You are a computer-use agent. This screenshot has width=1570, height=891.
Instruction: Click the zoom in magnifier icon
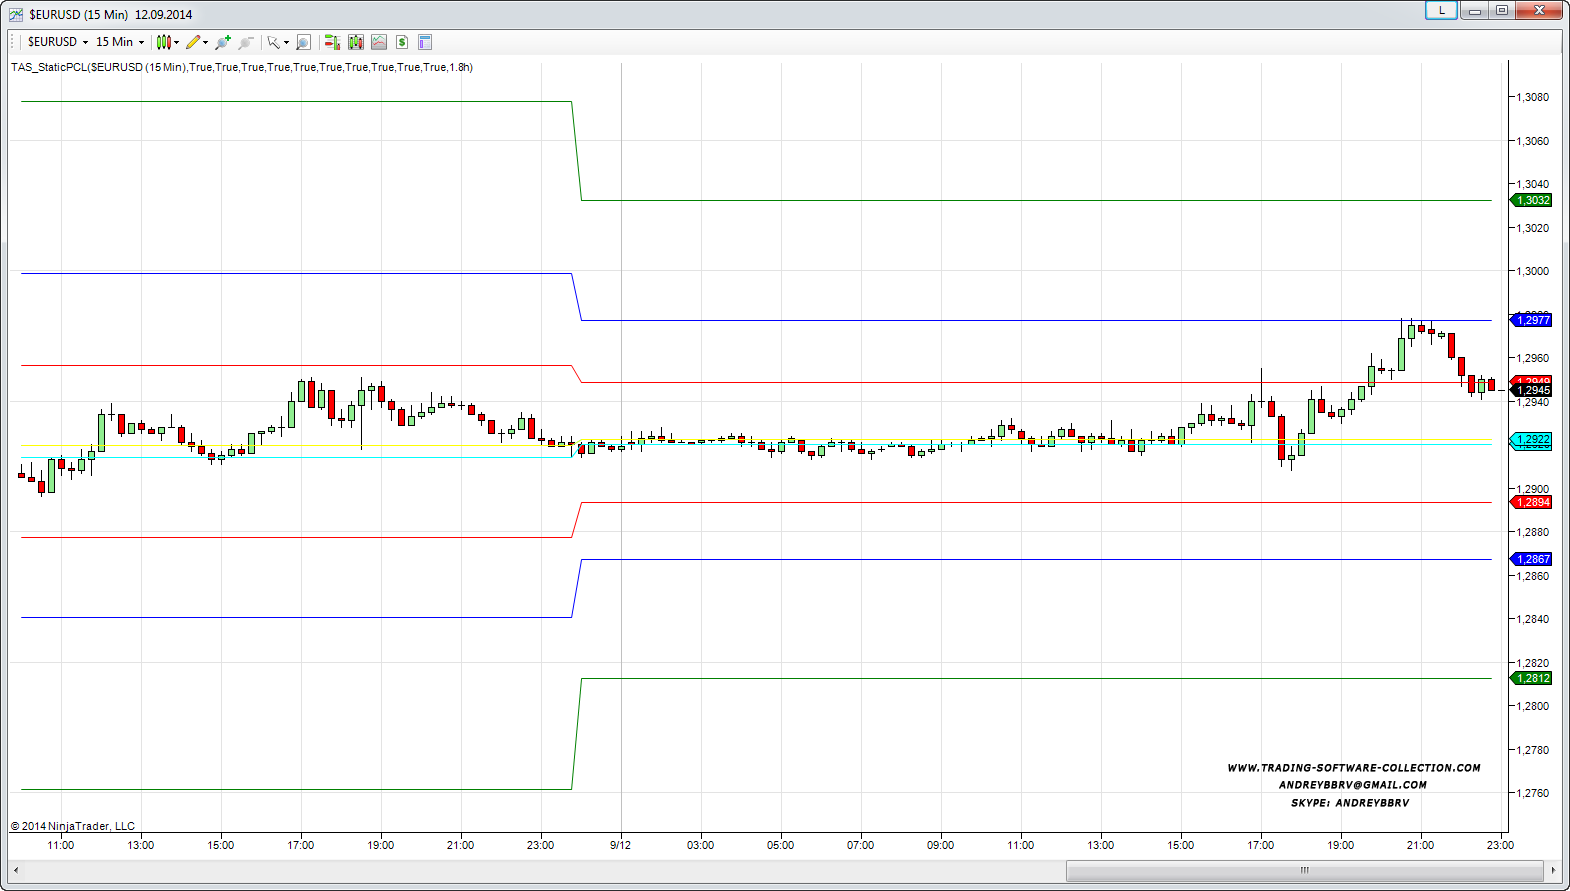click(x=223, y=42)
